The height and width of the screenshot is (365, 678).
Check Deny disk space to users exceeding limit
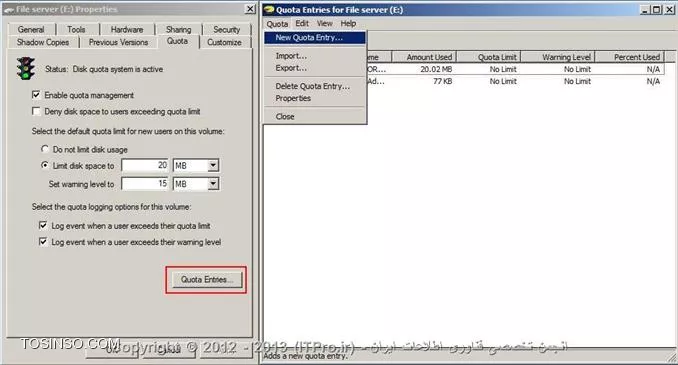36,112
